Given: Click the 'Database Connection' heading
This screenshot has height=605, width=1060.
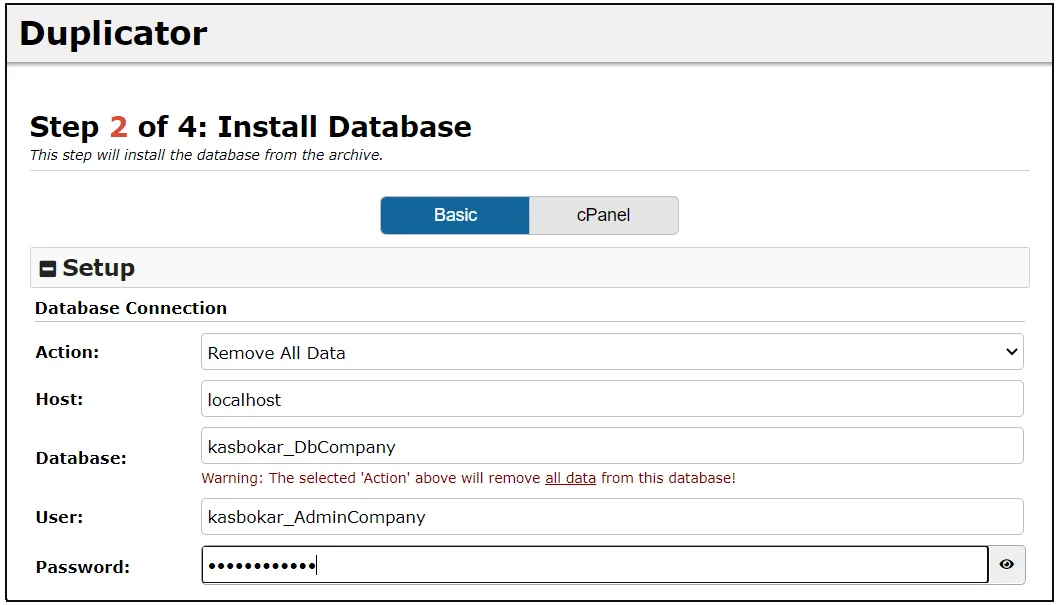Looking at the screenshot, I should click(130, 308).
